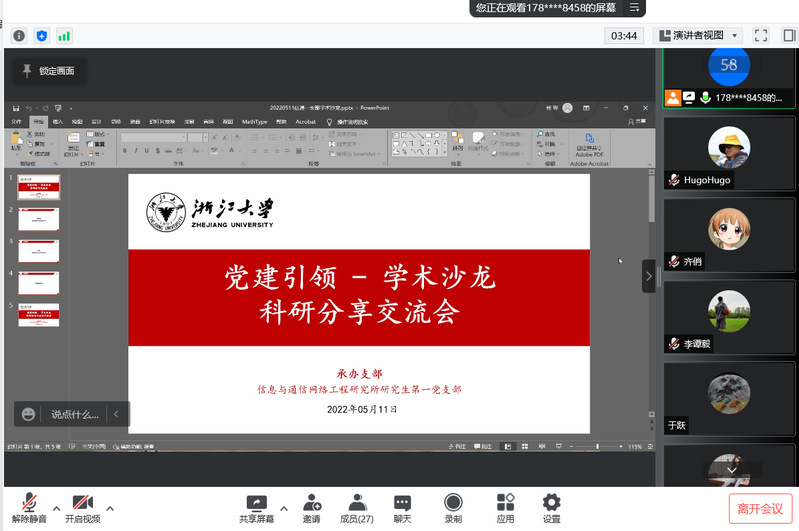This screenshot has height=531, width=799.
Task: Select slide 5 thumbnail
Action: click(x=39, y=315)
